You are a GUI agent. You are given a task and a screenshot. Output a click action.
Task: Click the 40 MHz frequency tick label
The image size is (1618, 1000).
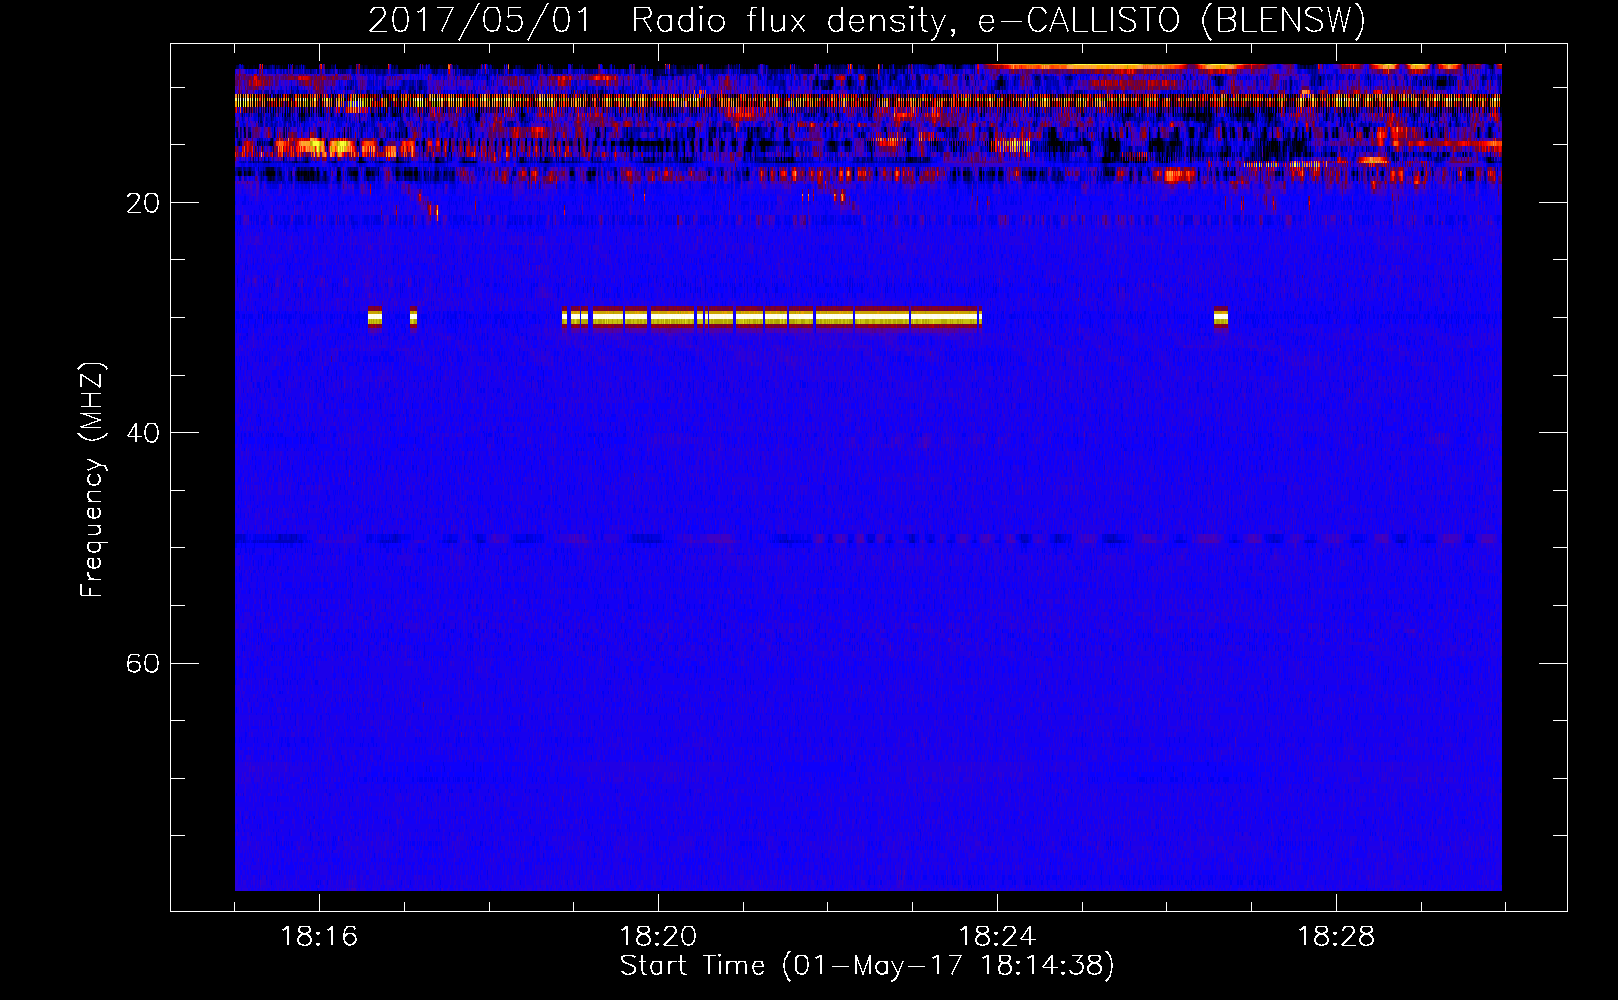coord(143,433)
